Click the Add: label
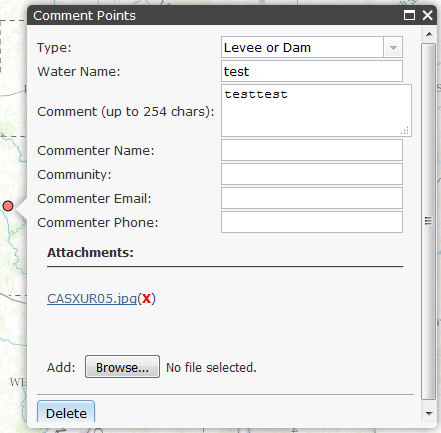Screen dimensions: 441x433 tap(61, 368)
